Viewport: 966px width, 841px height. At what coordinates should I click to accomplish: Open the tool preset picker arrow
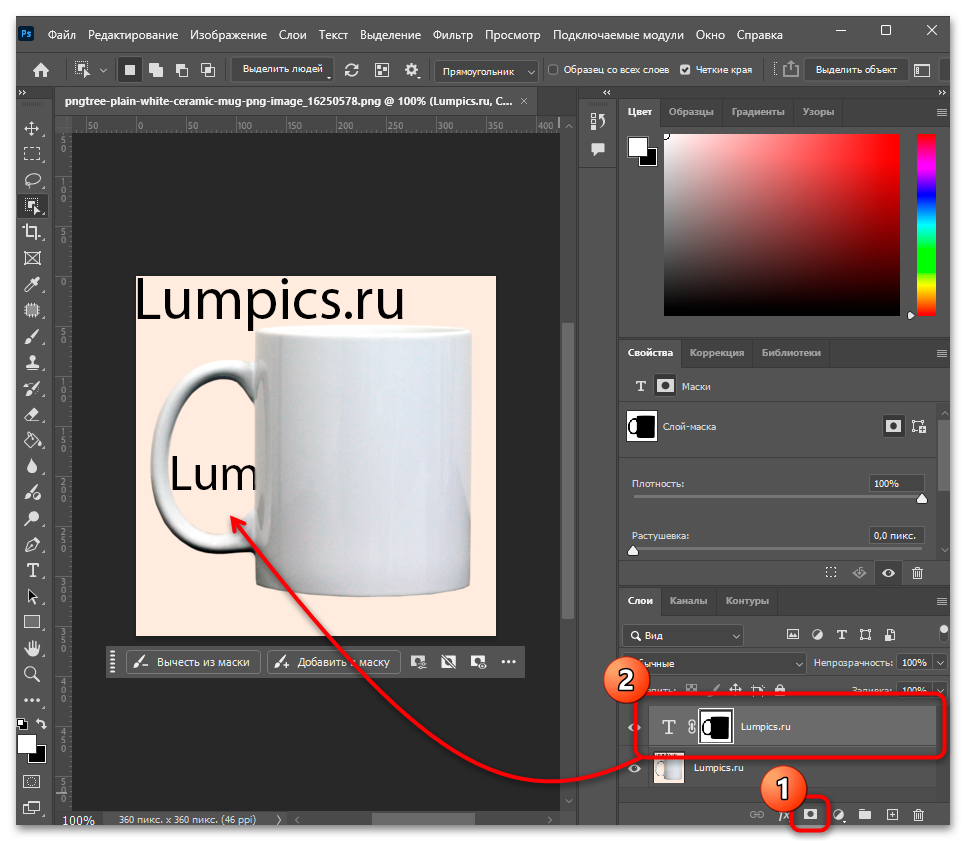[104, 70]
